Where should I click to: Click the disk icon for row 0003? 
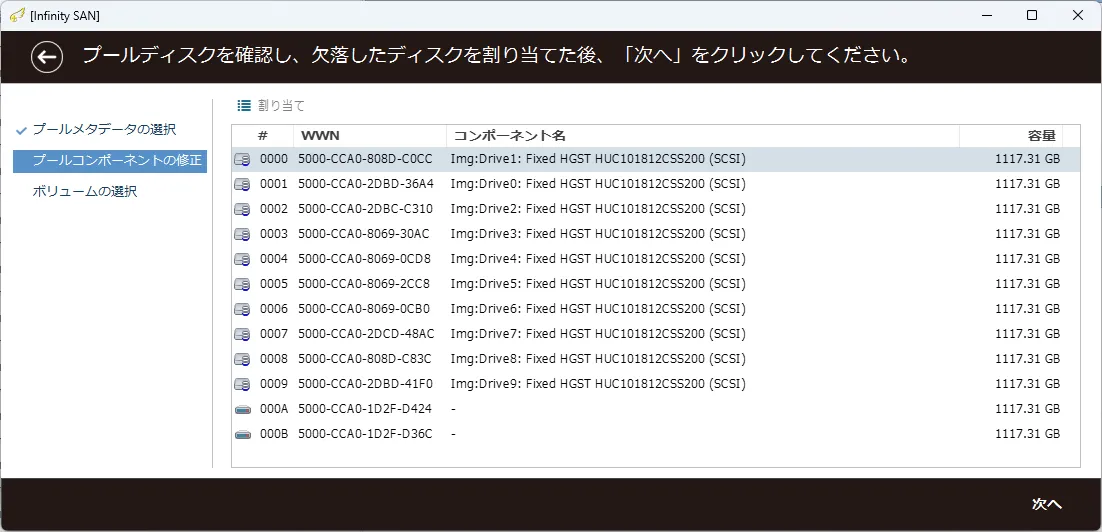point(242,234)
